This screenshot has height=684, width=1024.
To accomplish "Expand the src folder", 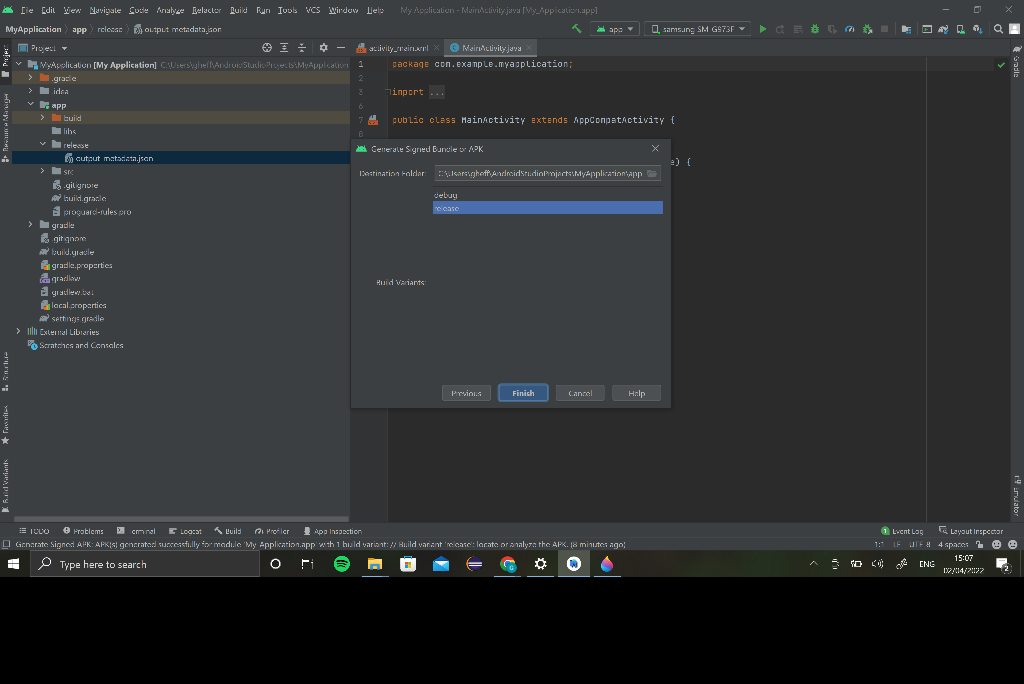I will (x=42, y=171).
